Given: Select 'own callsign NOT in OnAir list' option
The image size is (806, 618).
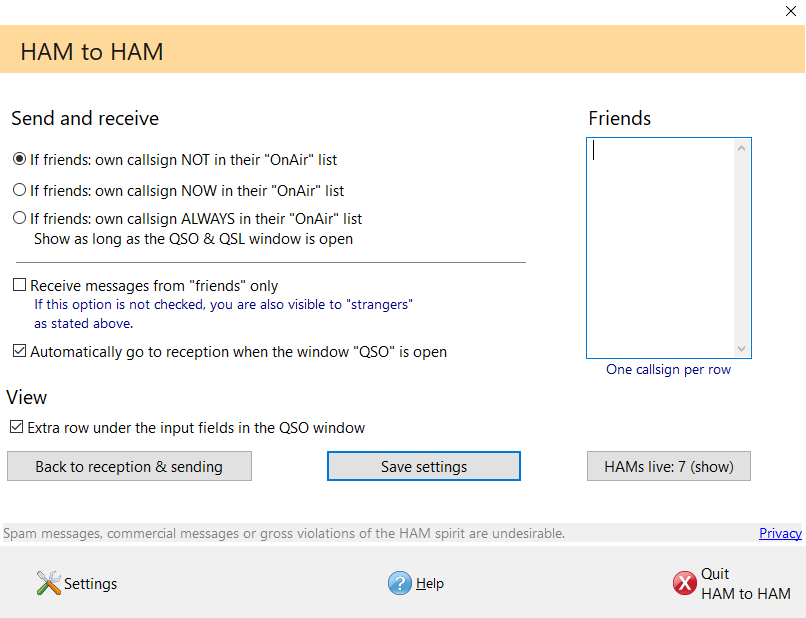Looking at the screenshot, I should coord(19,159).
